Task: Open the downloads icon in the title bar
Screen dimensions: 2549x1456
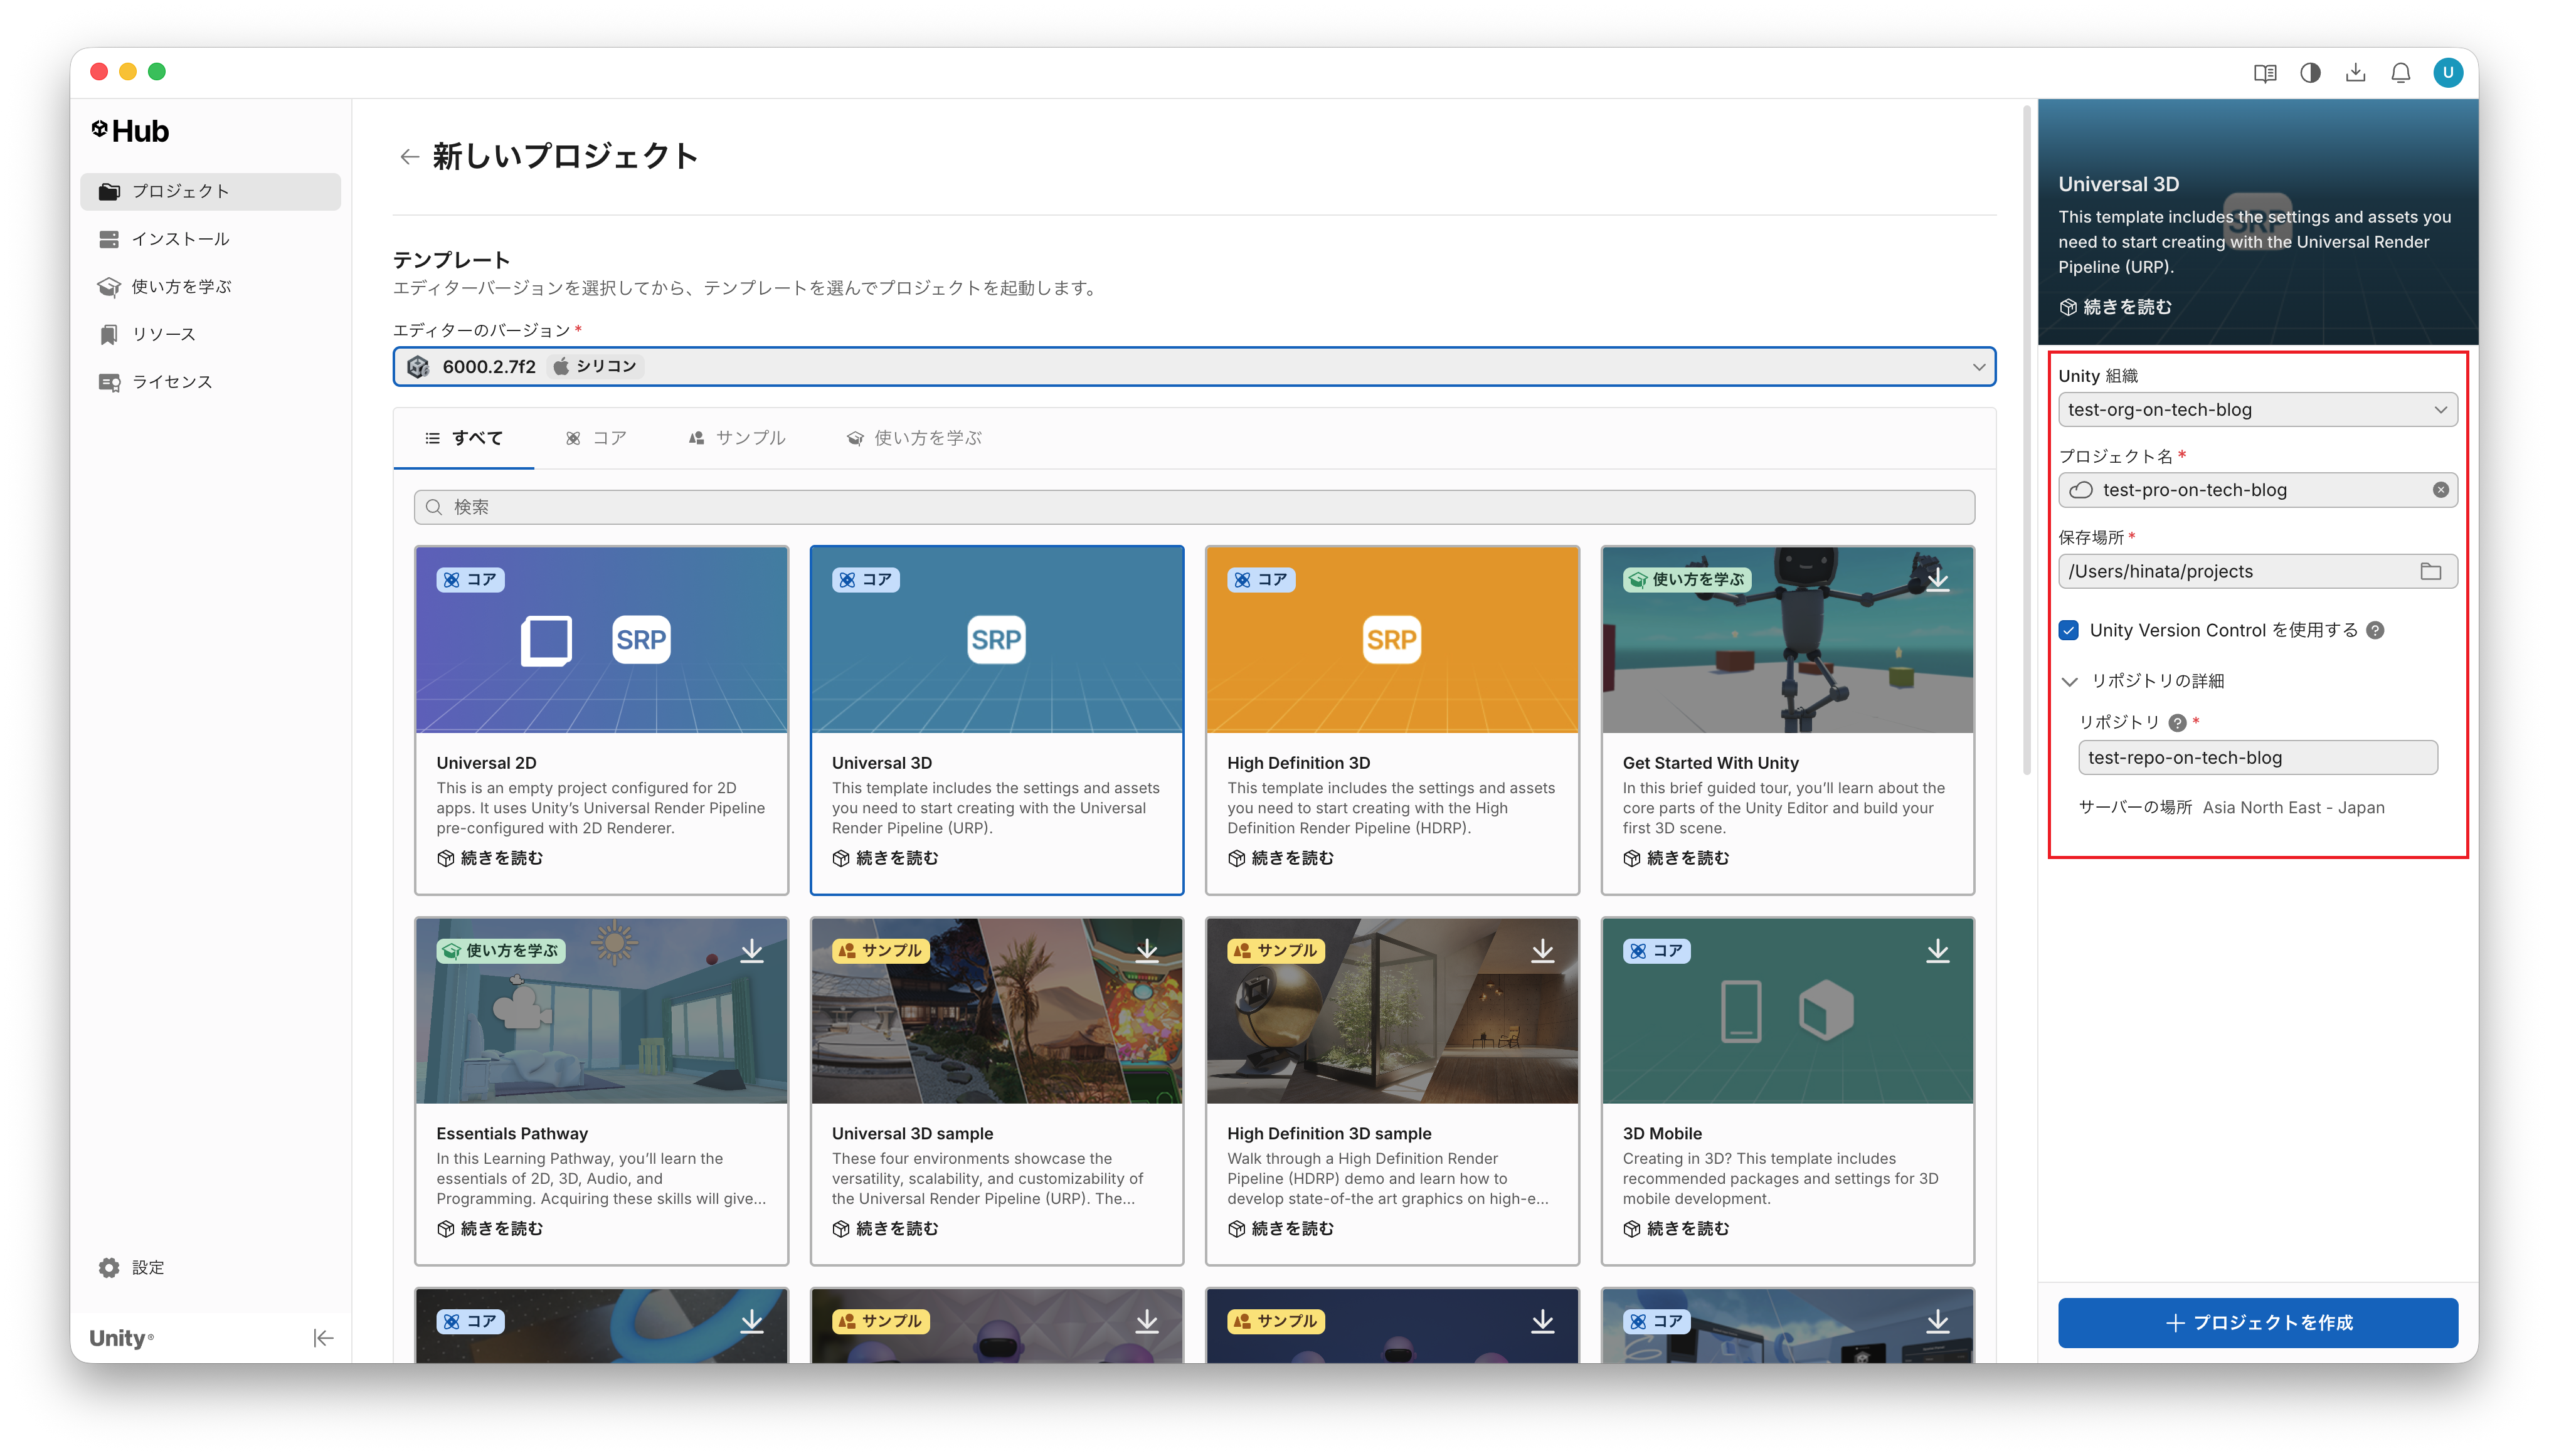Action: (2355, 72)
